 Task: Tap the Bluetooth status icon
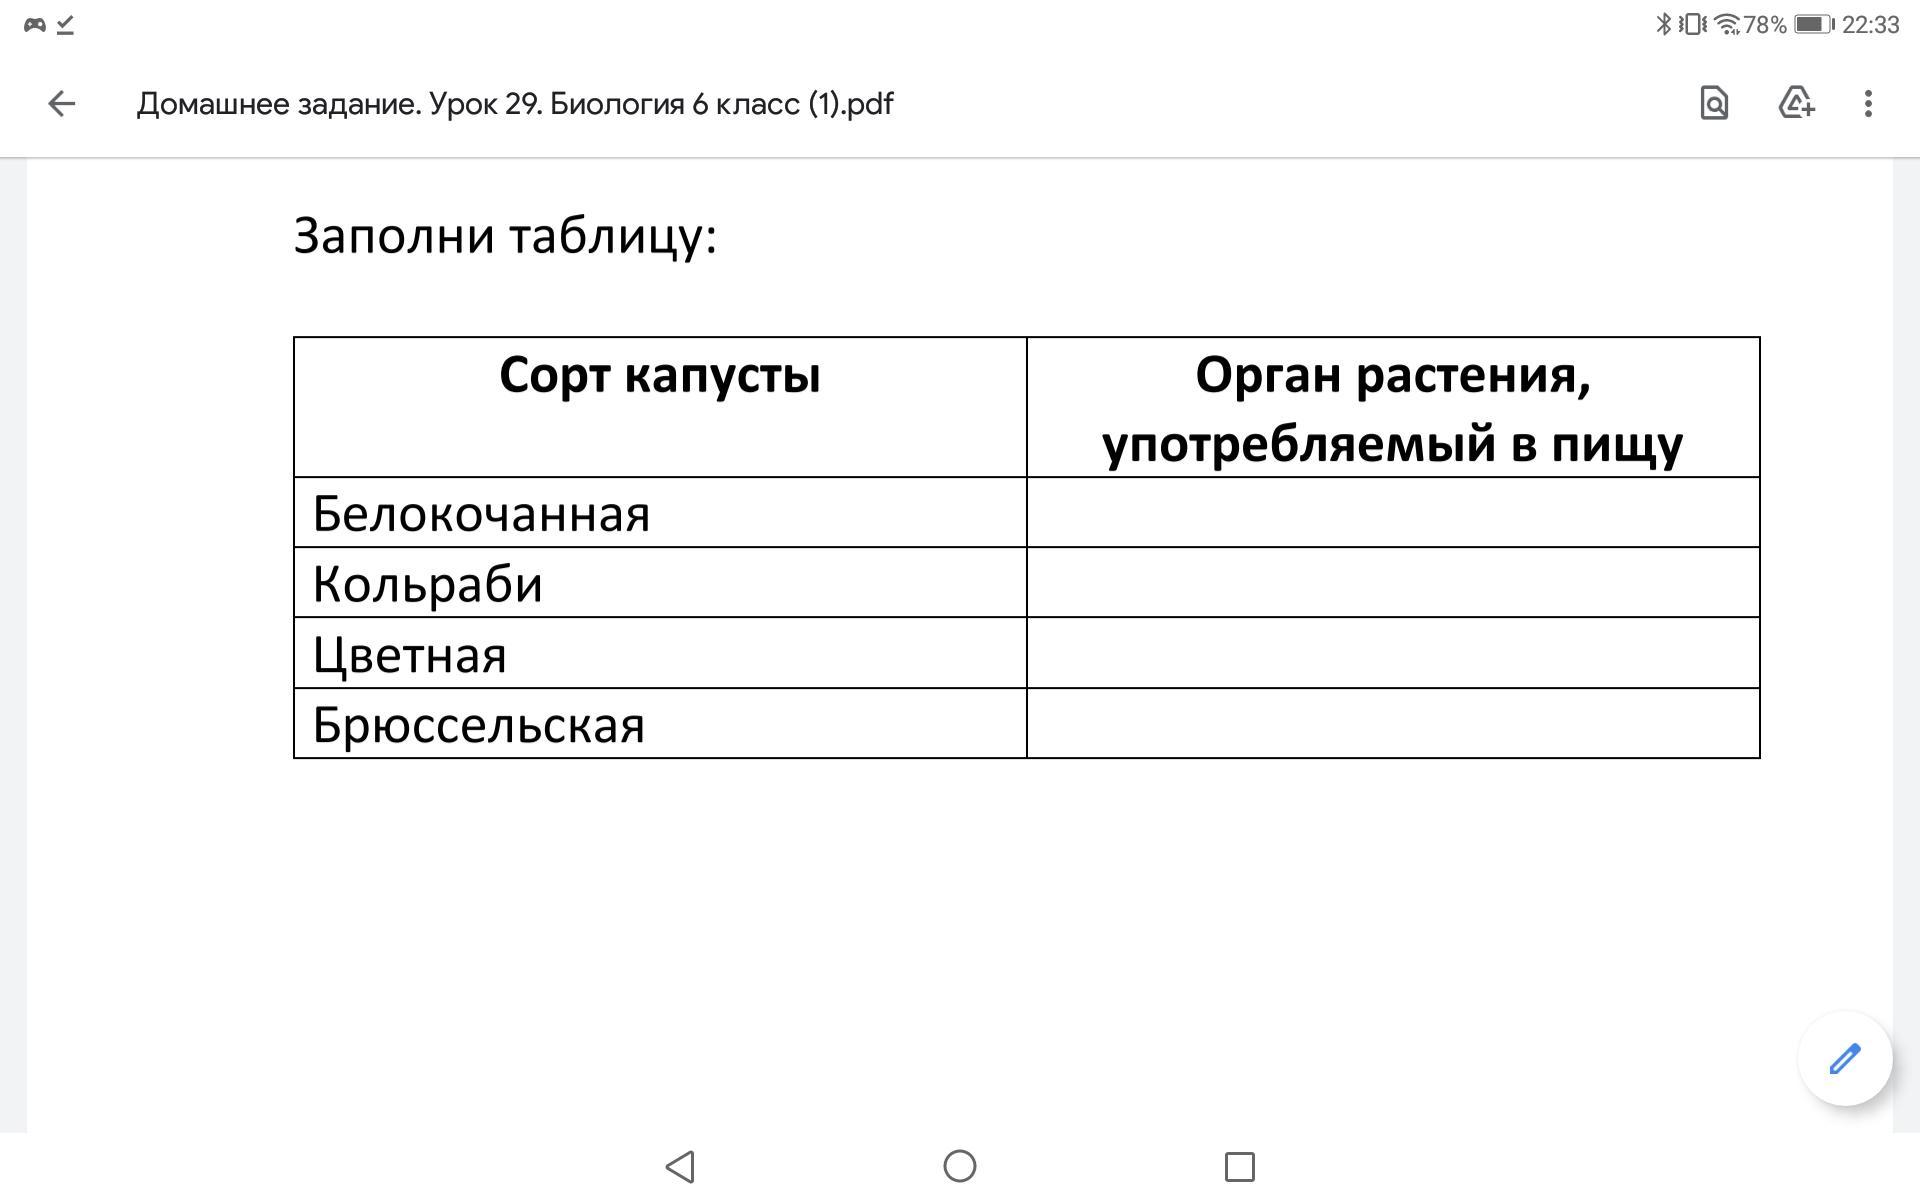click(x=1664, y=24)
